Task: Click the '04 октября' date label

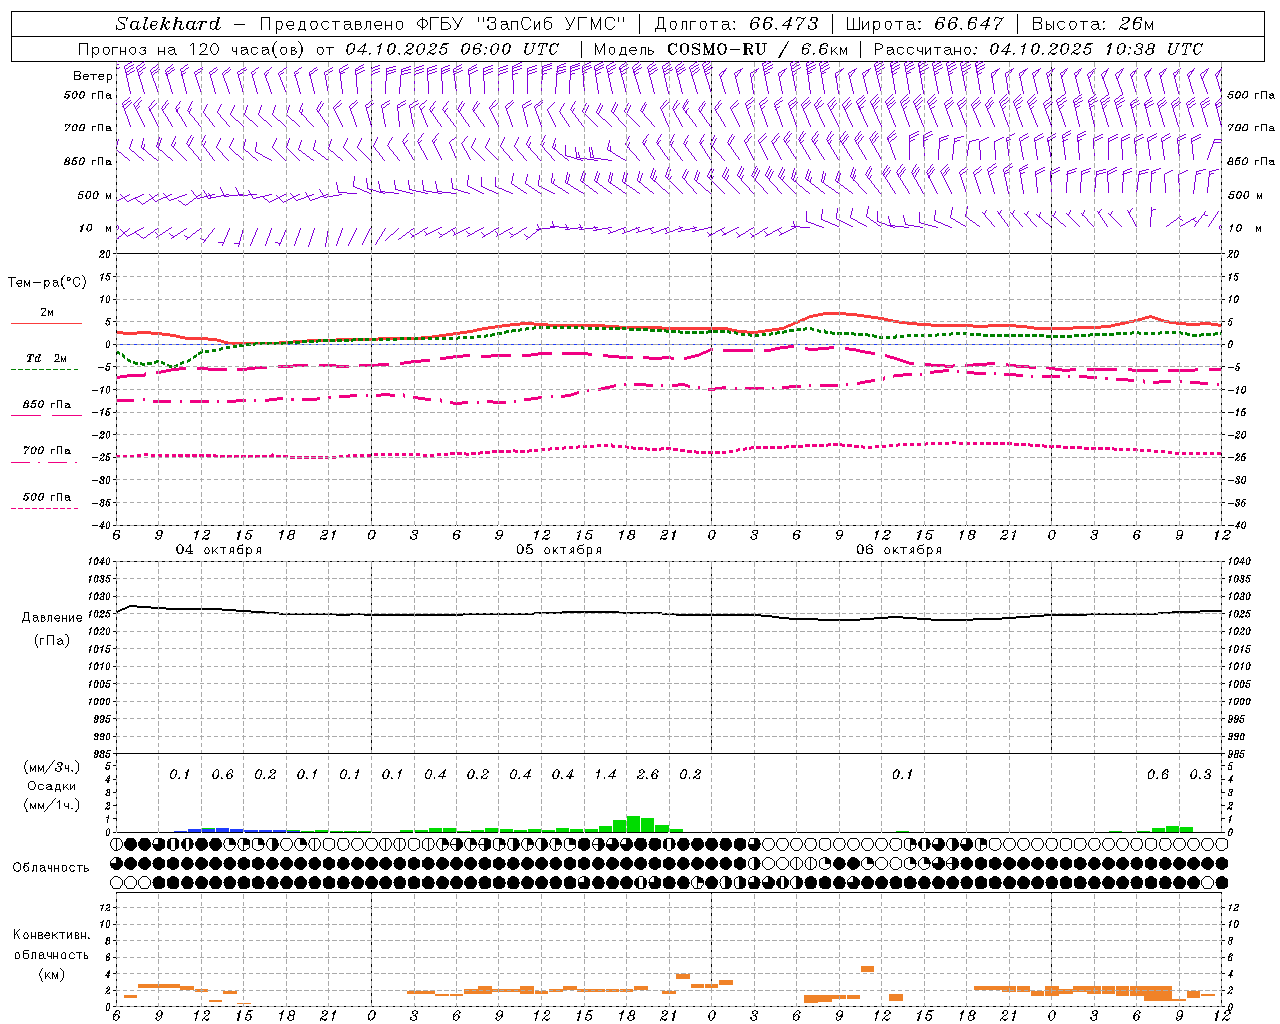Action: point(219,550)
